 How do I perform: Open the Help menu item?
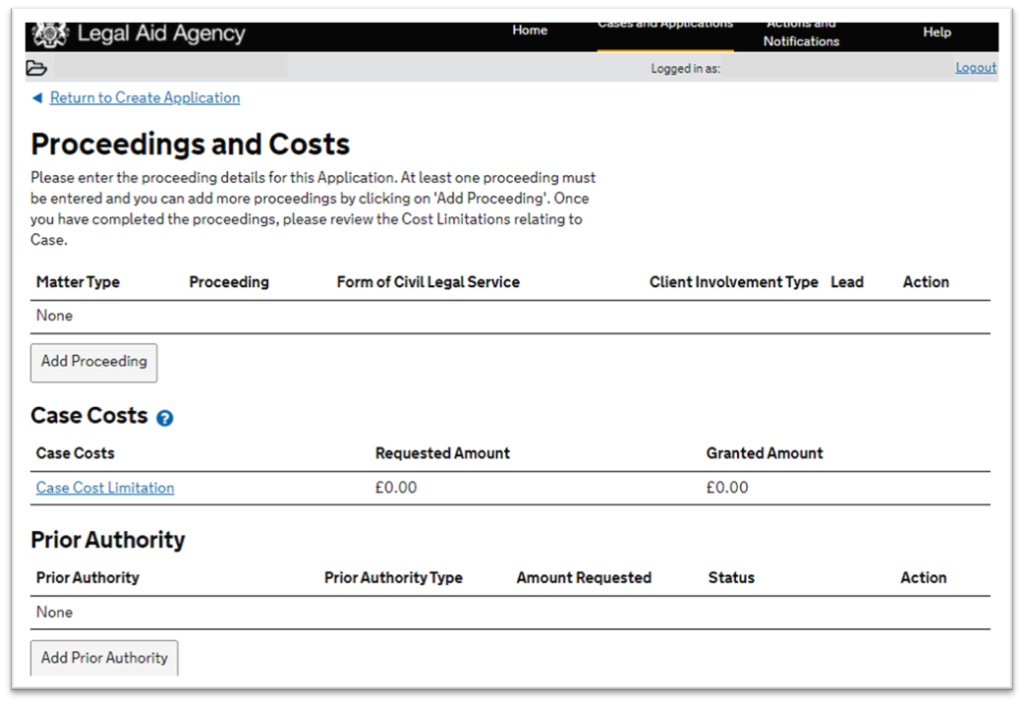[x=937, y=33]
